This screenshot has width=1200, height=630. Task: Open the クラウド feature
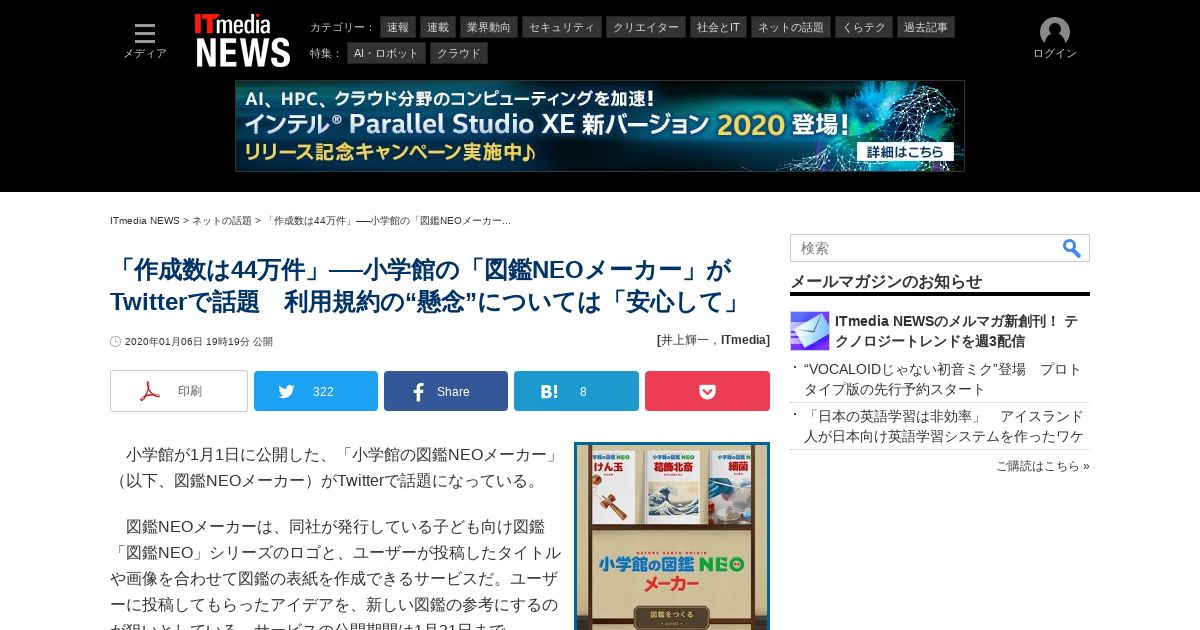[x=459, y=53]
